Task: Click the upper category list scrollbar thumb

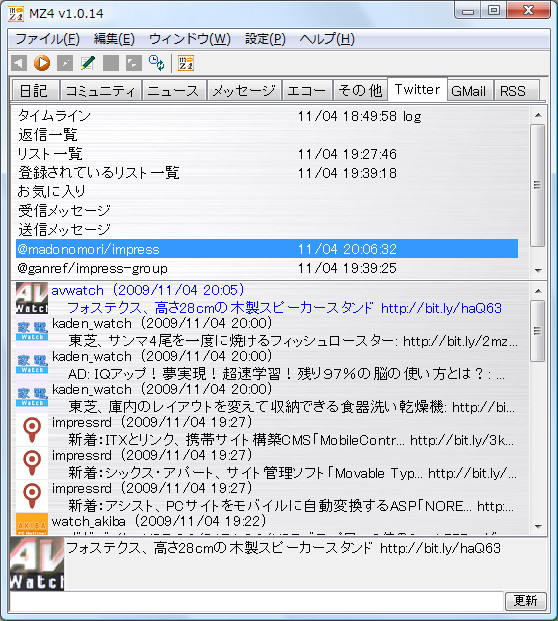Action: point(538,185)
